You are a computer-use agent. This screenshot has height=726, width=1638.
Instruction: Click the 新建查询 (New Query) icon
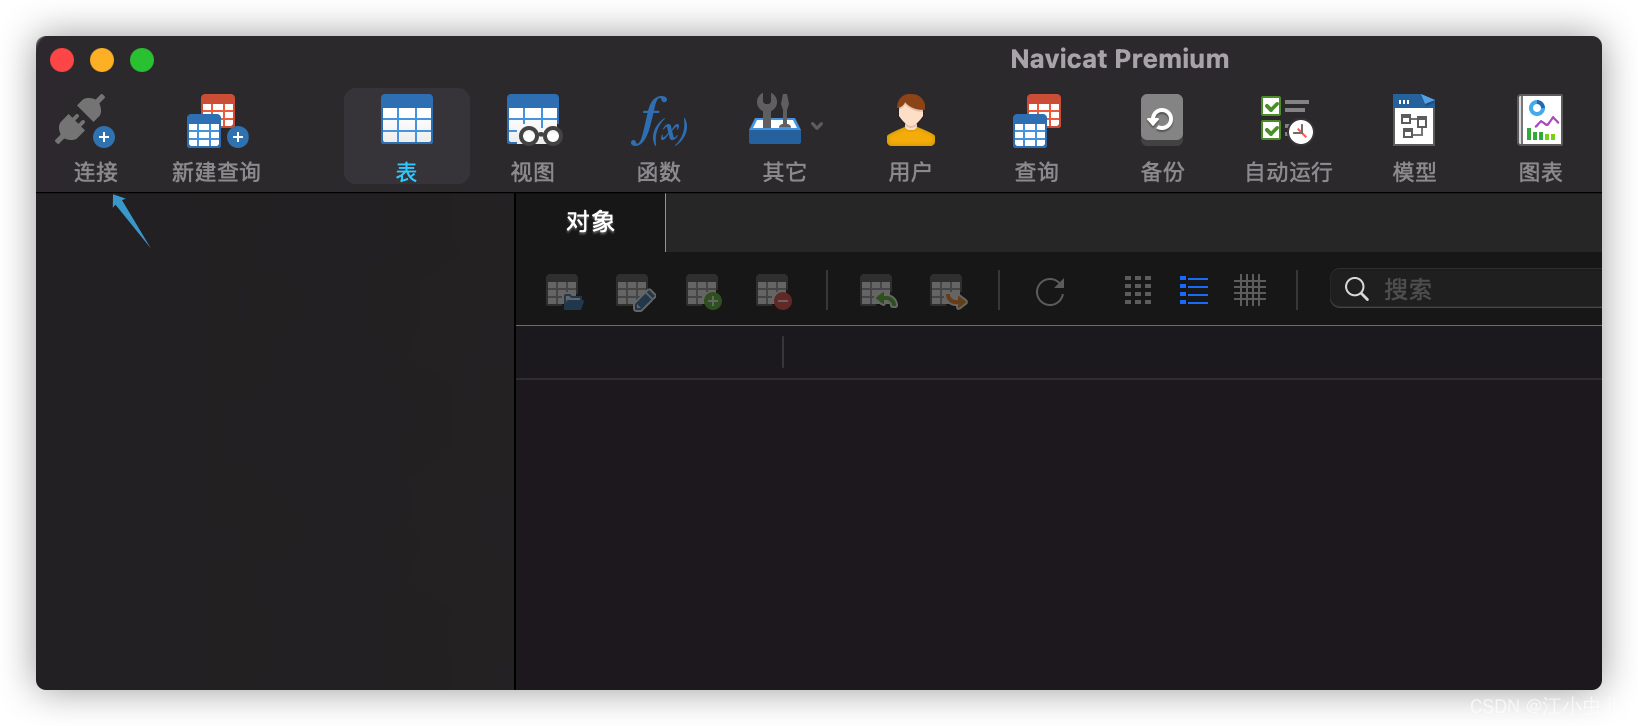217,121
